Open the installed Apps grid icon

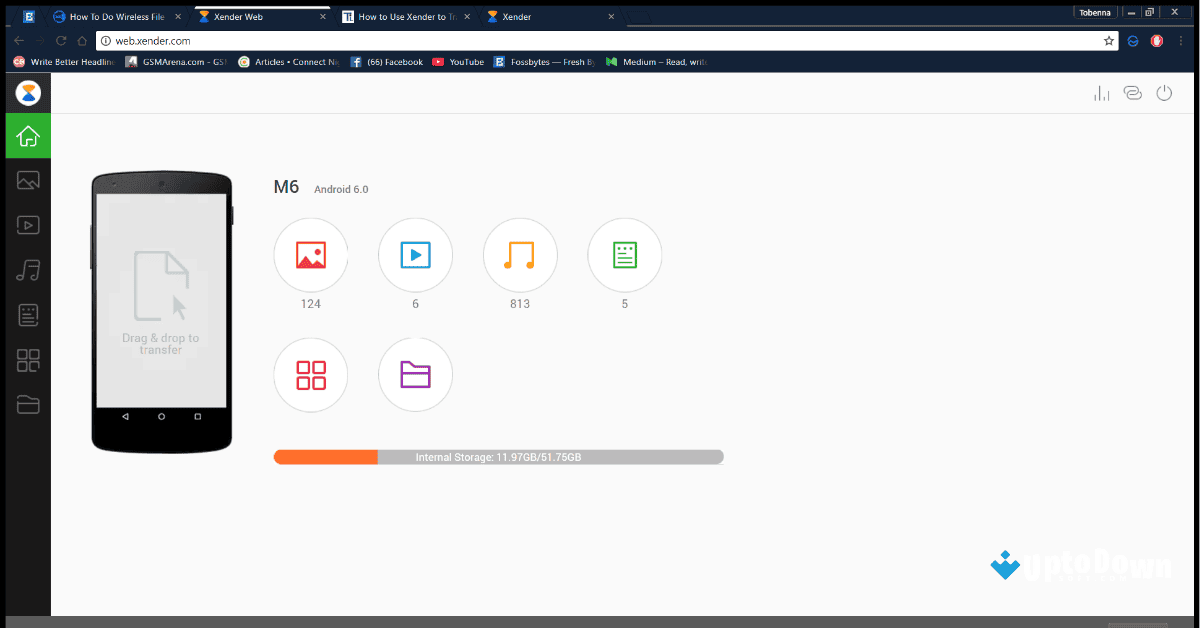point(310,374)
